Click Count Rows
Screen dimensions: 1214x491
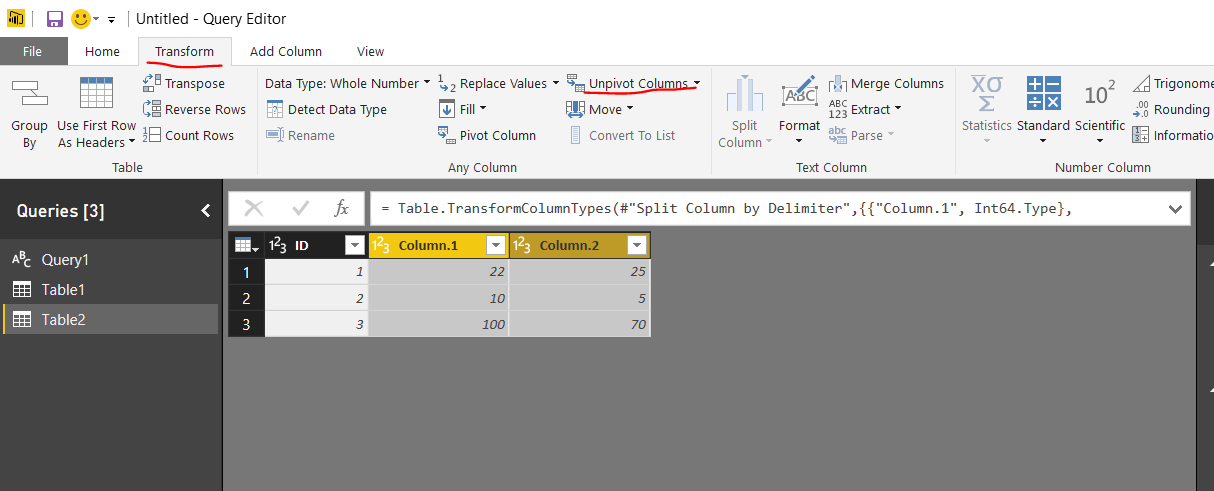pyautogui.click(x=188, y=135)
